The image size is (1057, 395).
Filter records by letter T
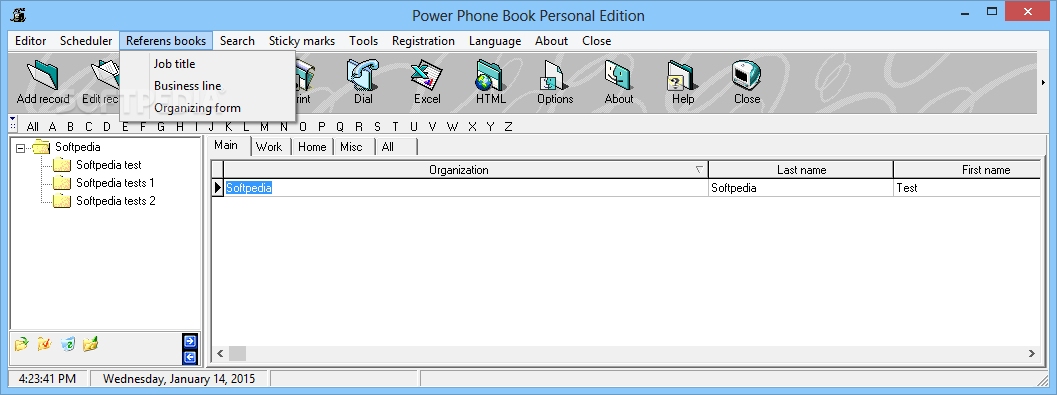pos(396,126)
